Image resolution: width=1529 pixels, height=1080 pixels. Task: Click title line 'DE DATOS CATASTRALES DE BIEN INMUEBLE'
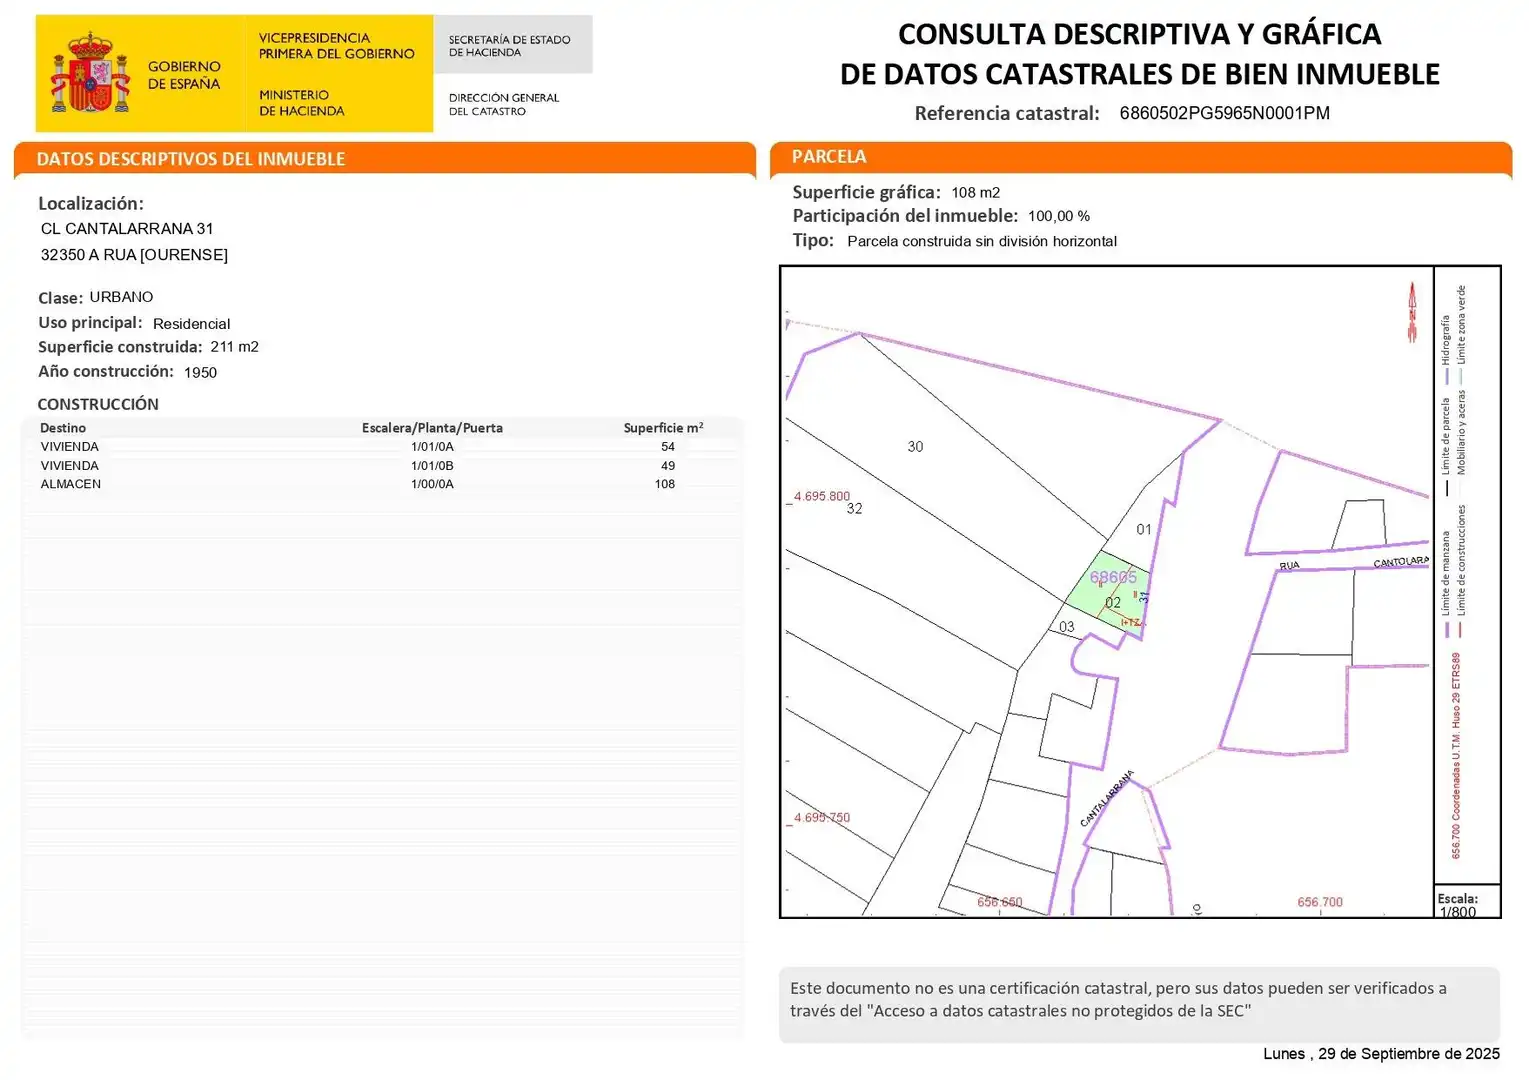click(x=1139, y=74)
